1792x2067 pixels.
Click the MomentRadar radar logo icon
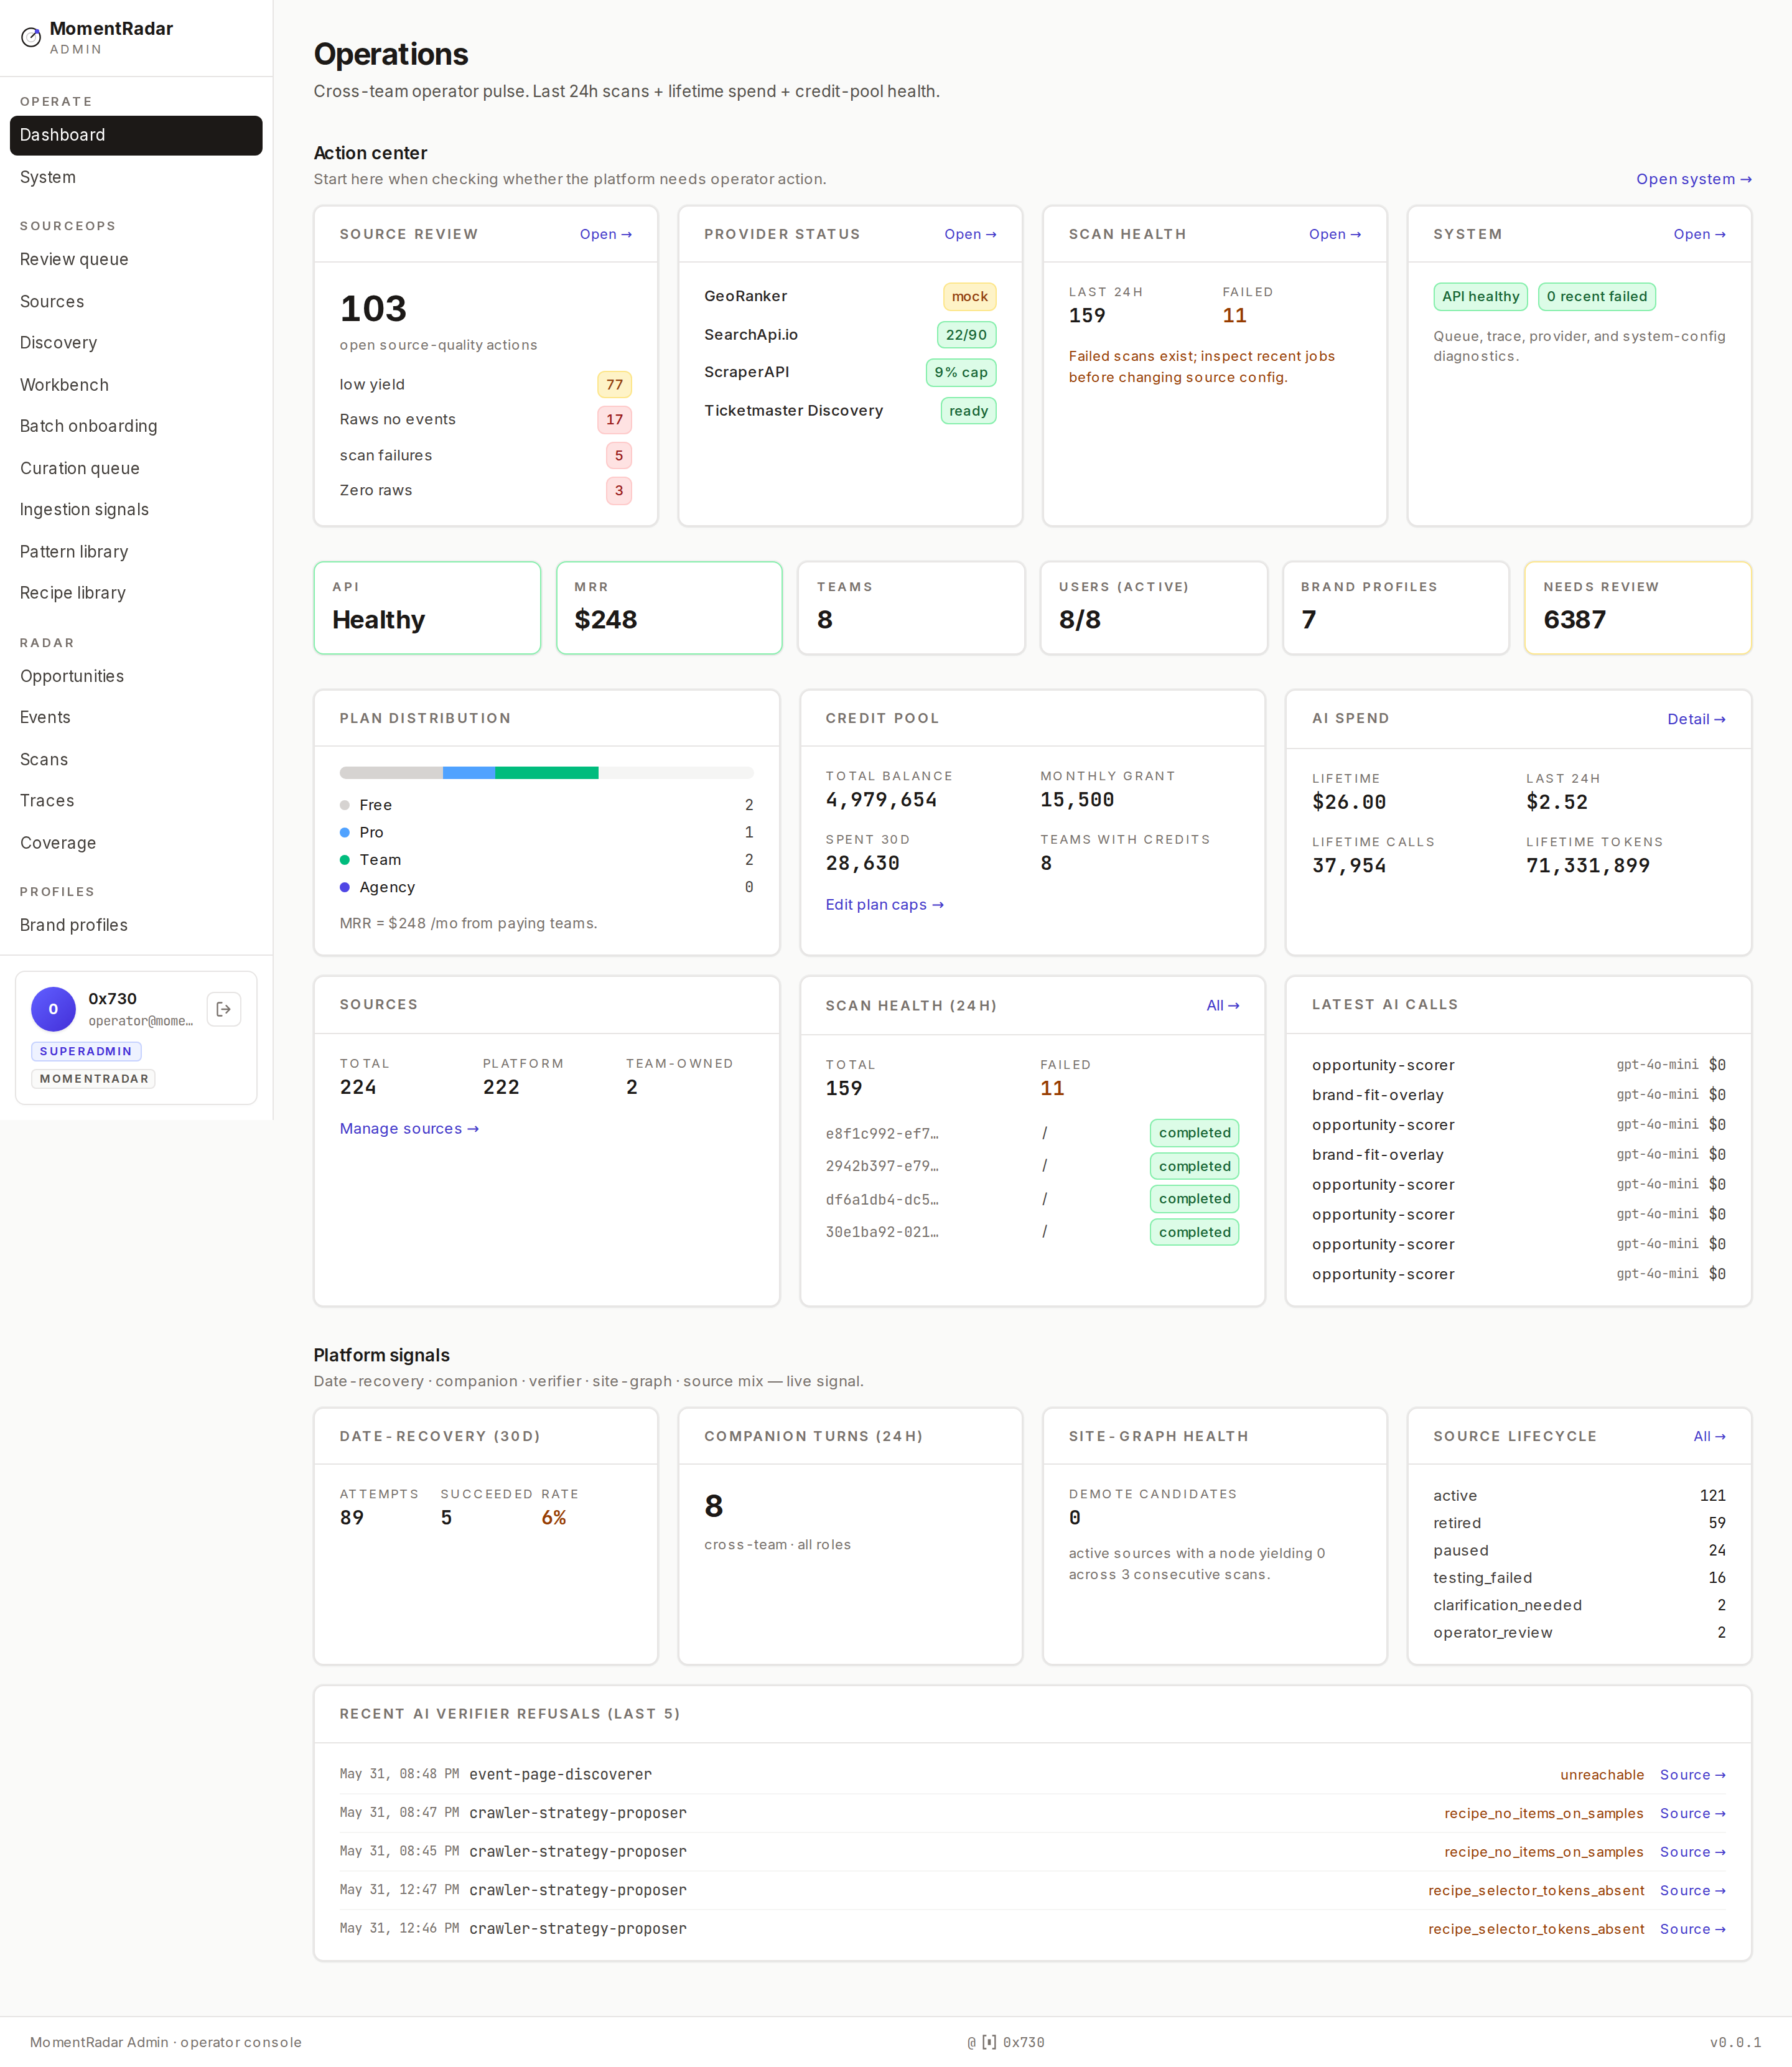point(31,38)
